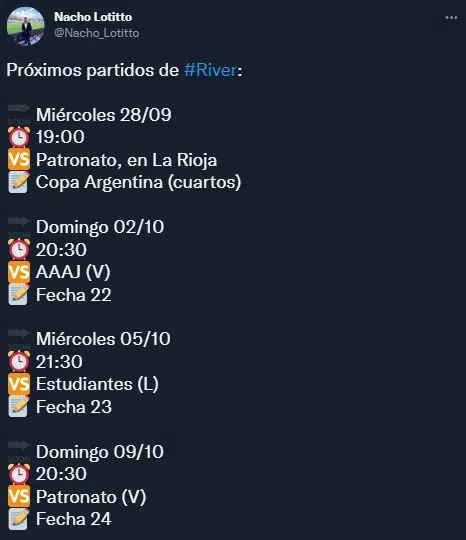466x540 pixels.
Task: Open the @Nacho_Lotitto handle
Action: [x=97, y=33]
